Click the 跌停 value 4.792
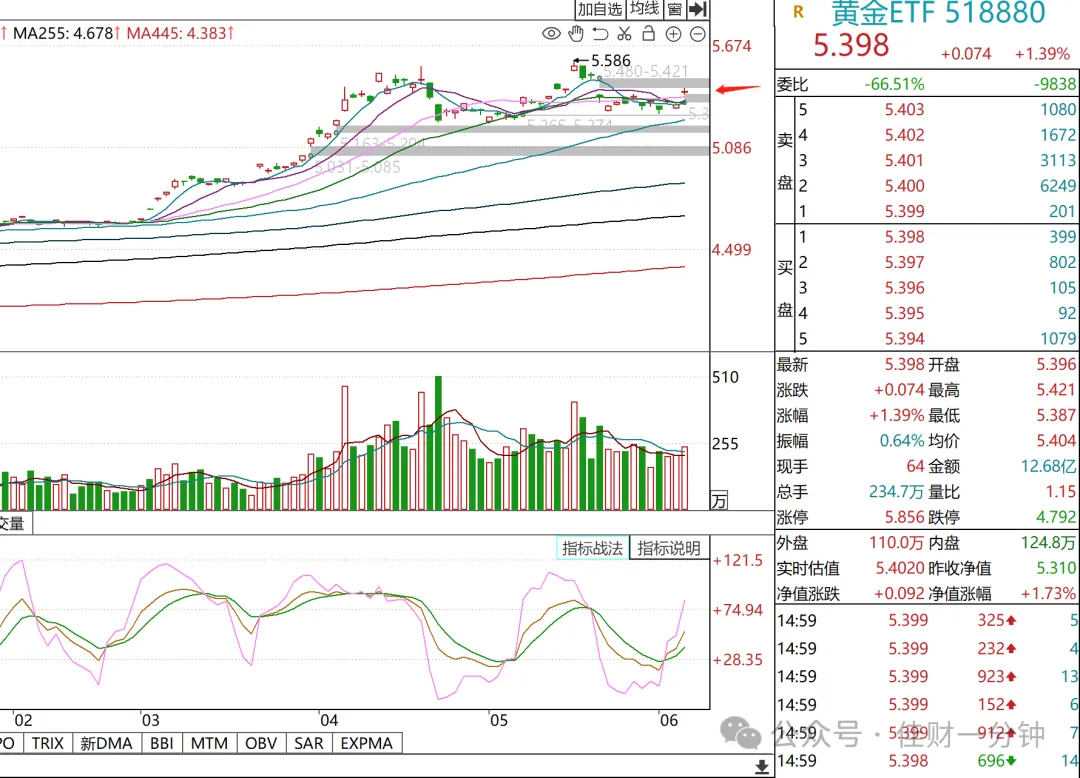Viewport: 1080px width, 778px height. coord(1056,517)
